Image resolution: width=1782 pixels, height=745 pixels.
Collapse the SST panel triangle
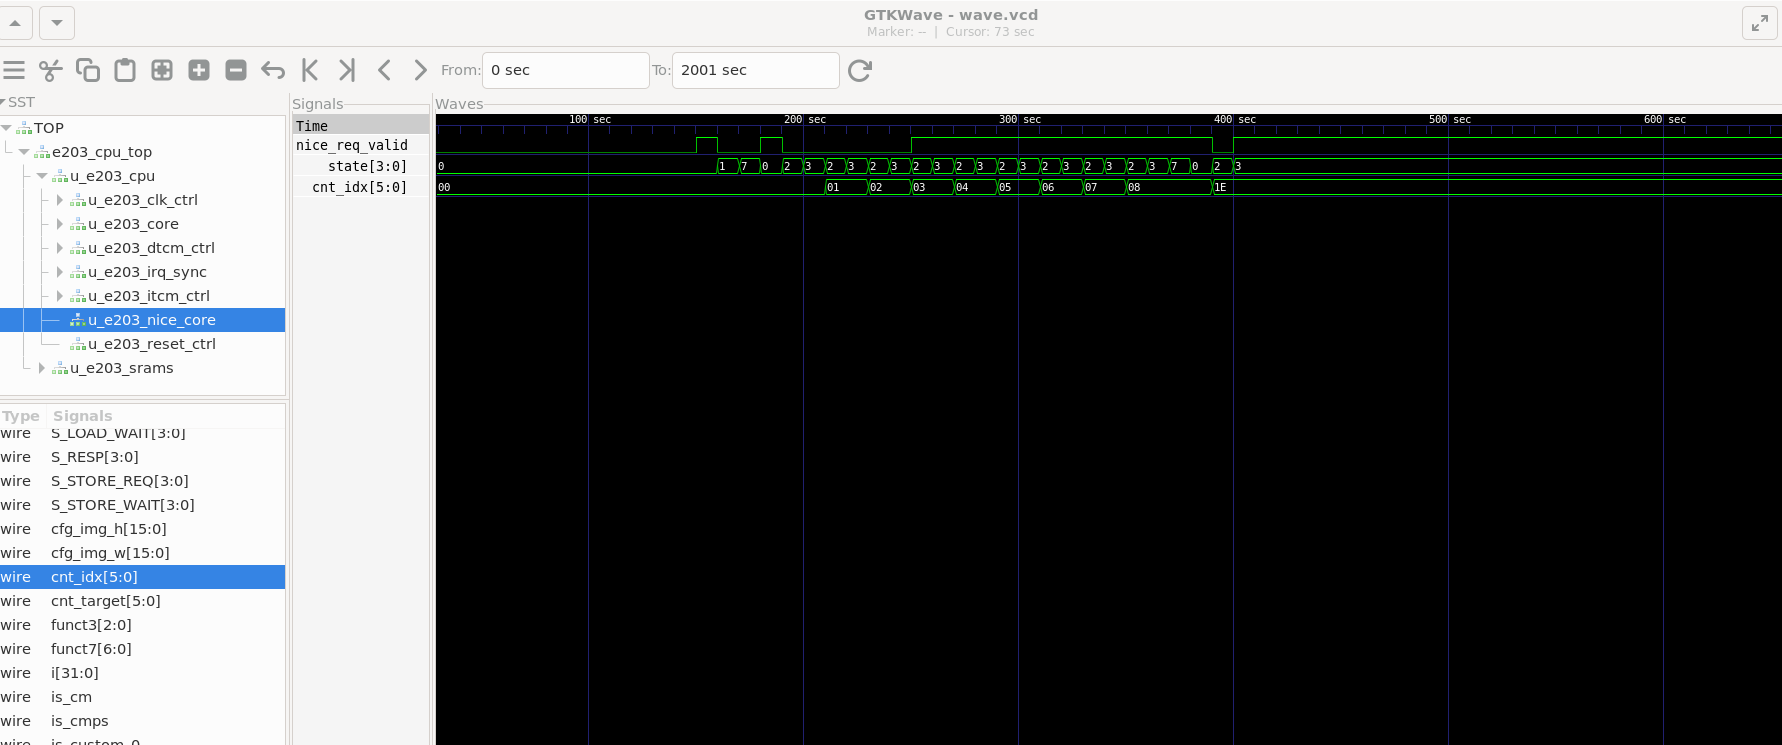point(4,102)
